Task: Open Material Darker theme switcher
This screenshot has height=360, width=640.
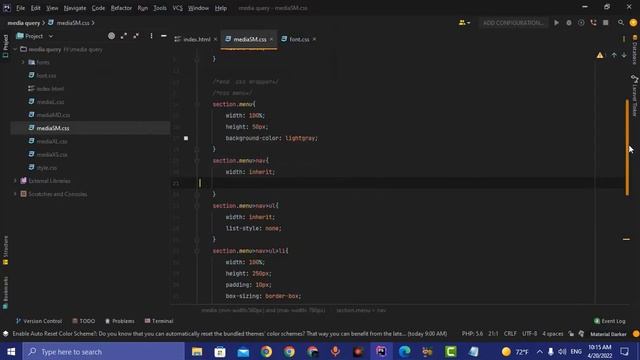Action: 608,334
